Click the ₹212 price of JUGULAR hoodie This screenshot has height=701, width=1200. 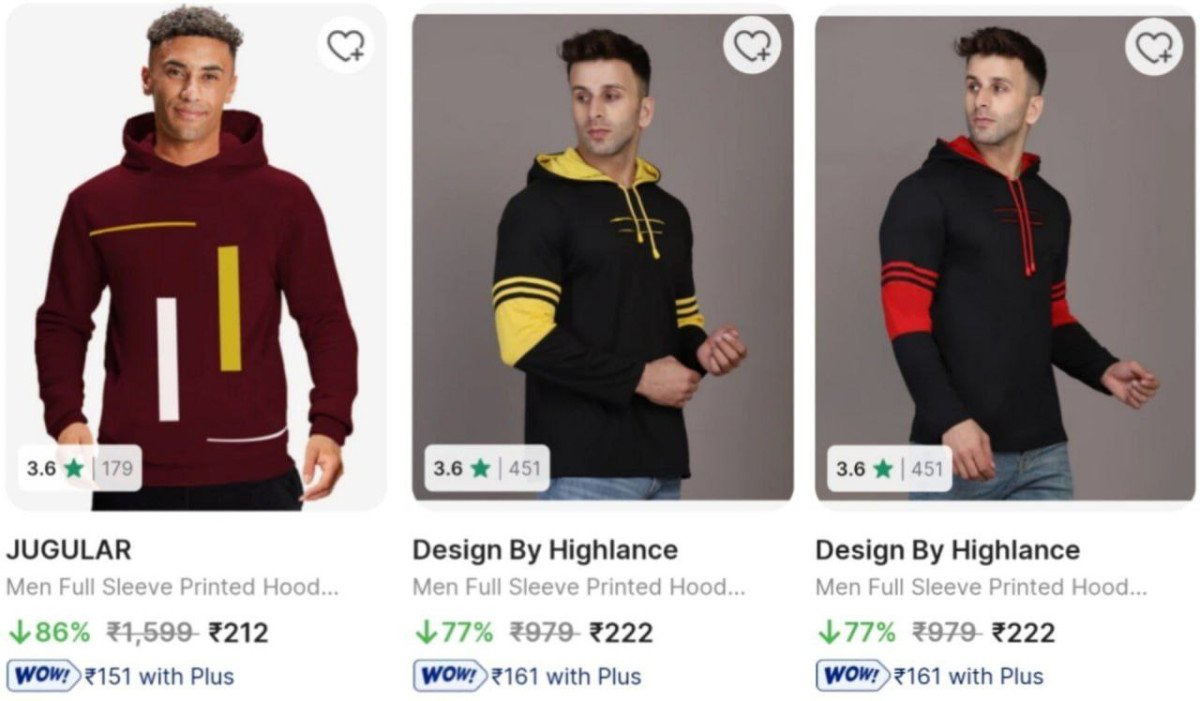[x=239, y=632]
